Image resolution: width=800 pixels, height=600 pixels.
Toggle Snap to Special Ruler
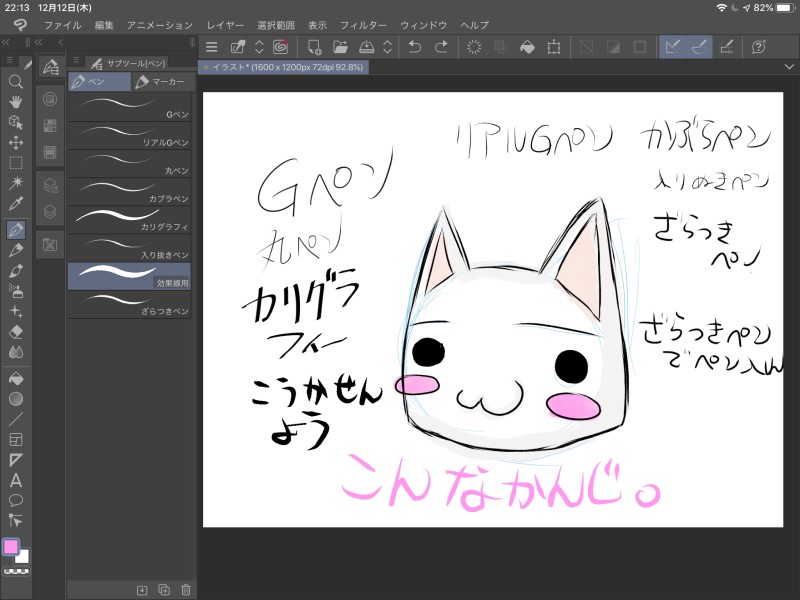point(699,47)
